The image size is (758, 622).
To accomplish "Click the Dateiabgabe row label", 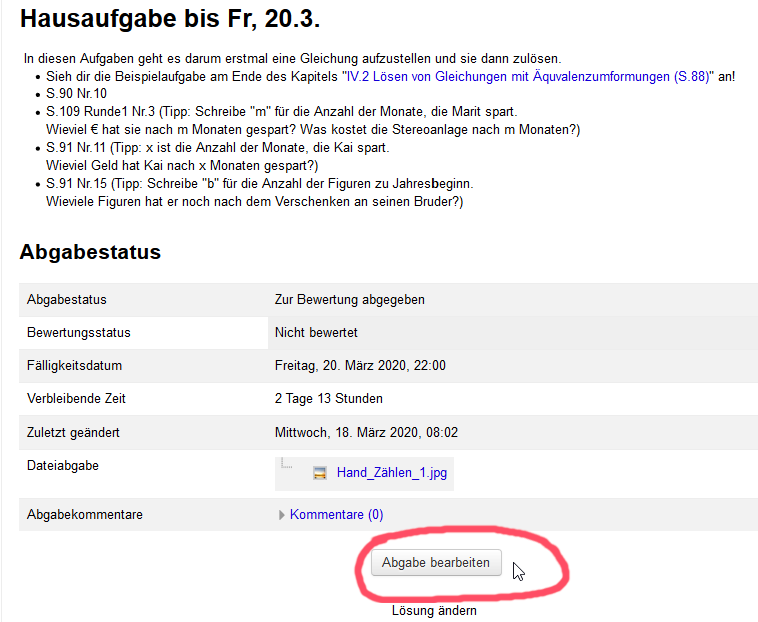I will [63, 465].
